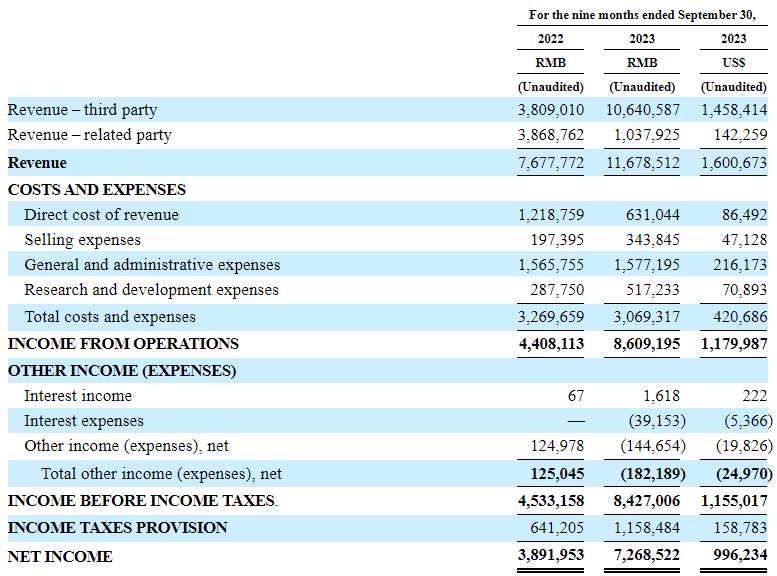Screen dimensions: 777x576
Task: Select the US$ value 142,259
Action: 740,135
